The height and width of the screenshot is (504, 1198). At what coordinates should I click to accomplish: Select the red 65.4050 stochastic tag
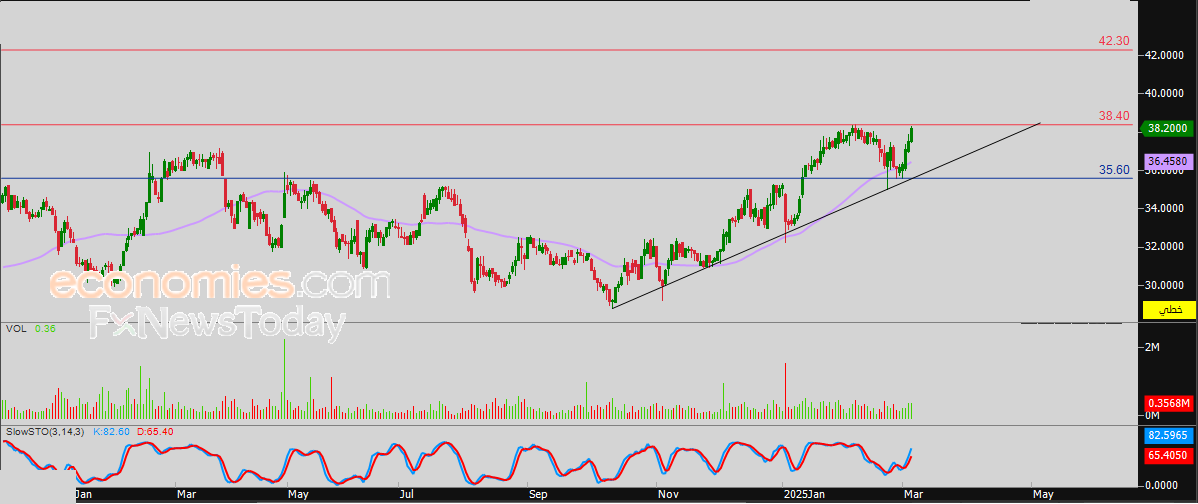(x=1170, y=456)
